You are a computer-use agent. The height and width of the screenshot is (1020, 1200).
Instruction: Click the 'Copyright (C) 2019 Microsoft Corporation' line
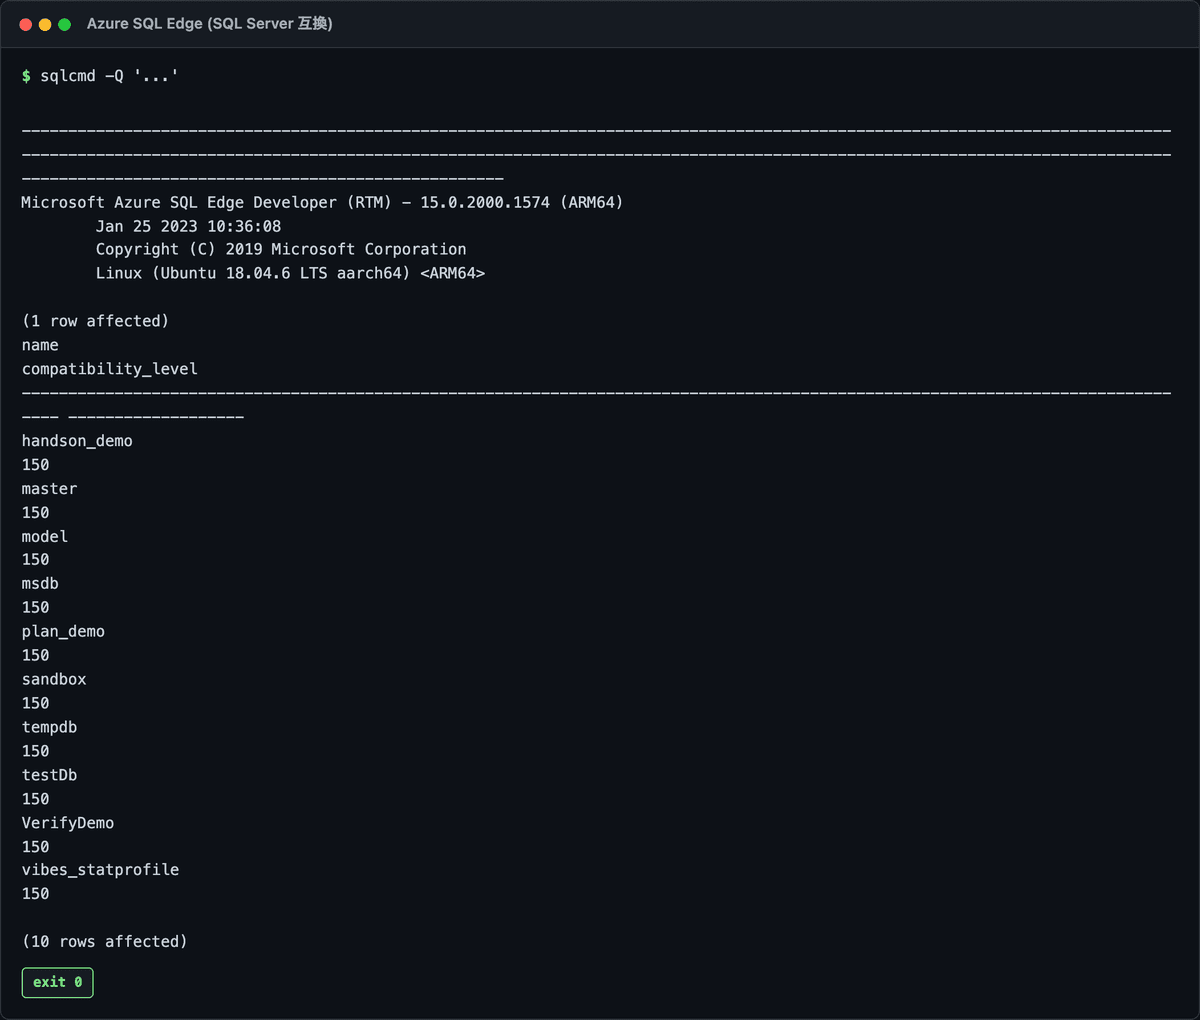click(281, 249)
